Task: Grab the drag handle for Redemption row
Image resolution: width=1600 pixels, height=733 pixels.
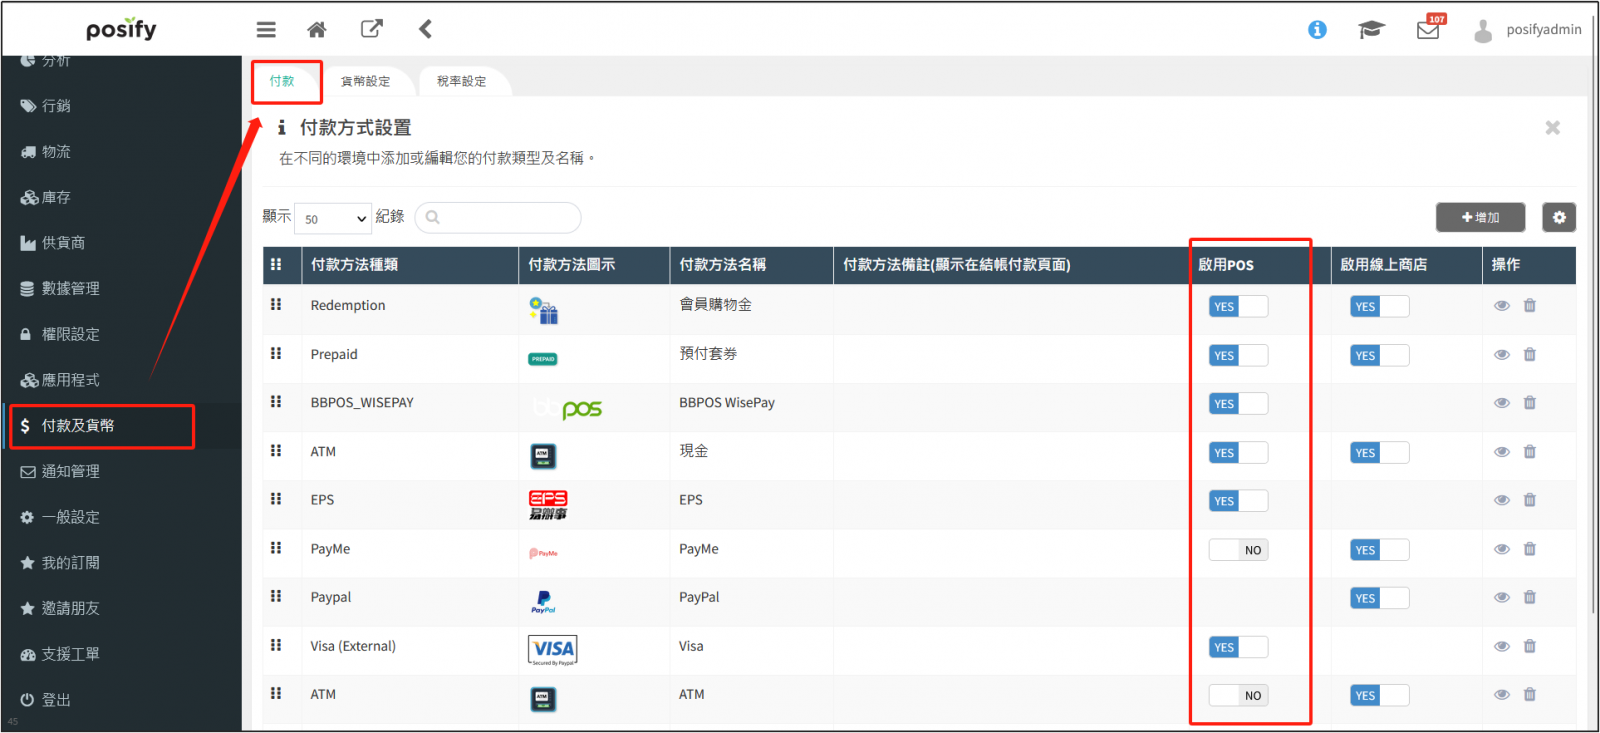Action: pos(276,304)
